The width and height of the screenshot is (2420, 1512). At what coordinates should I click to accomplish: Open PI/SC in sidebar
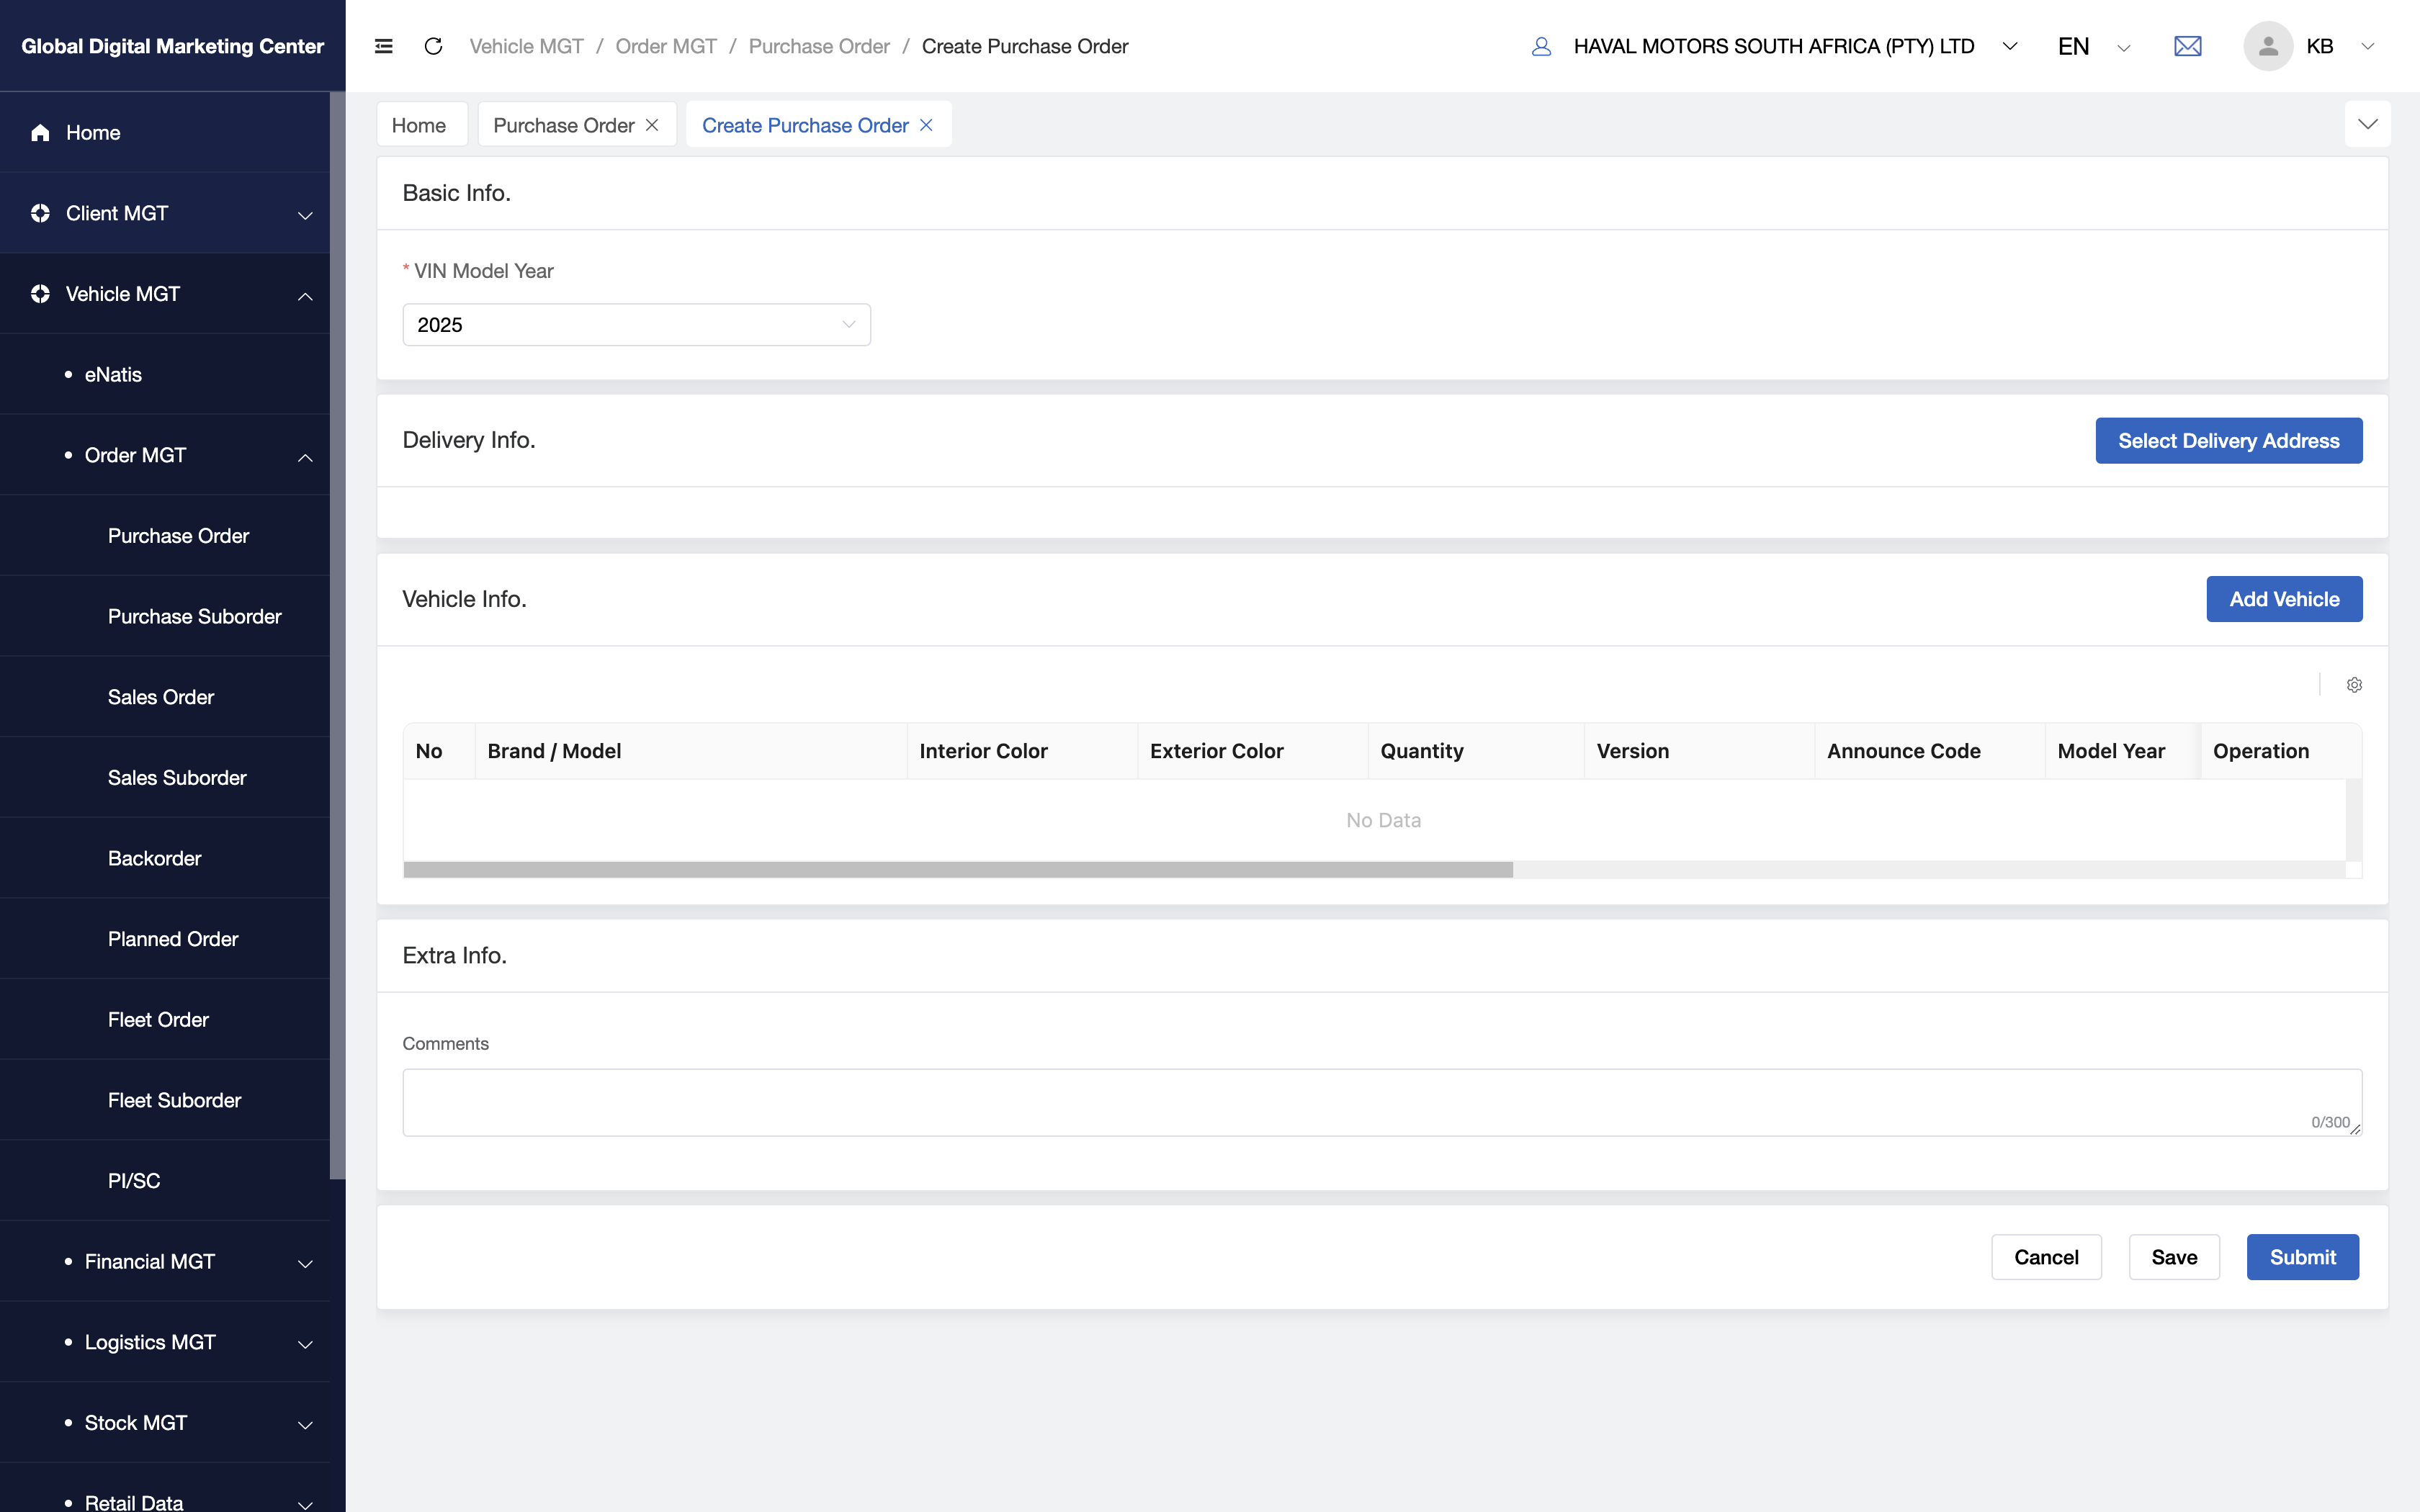pos(165,1181)
